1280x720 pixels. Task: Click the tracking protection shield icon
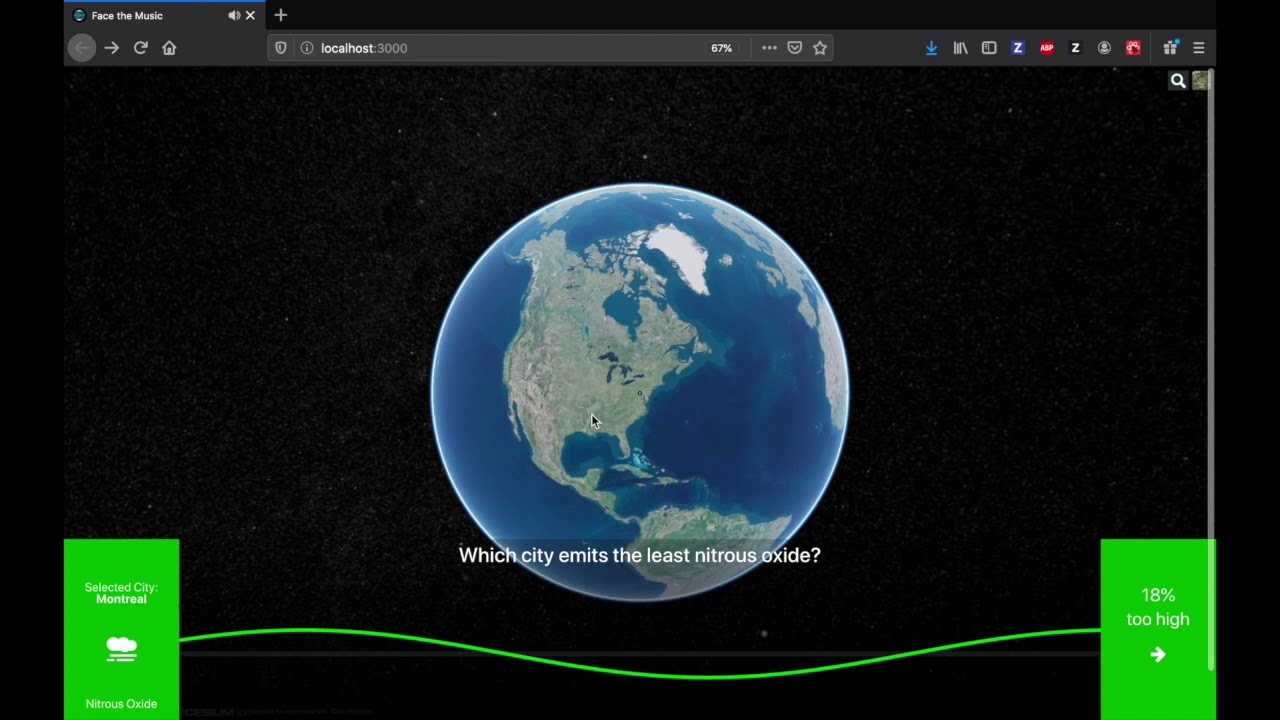pos(281,48)
